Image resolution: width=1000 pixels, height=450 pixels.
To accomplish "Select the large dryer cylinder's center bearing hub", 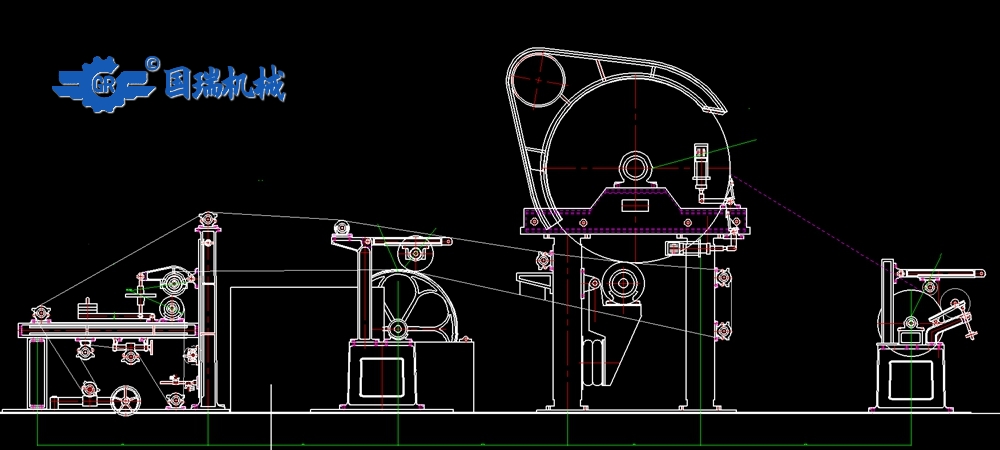I will point(635,166).
